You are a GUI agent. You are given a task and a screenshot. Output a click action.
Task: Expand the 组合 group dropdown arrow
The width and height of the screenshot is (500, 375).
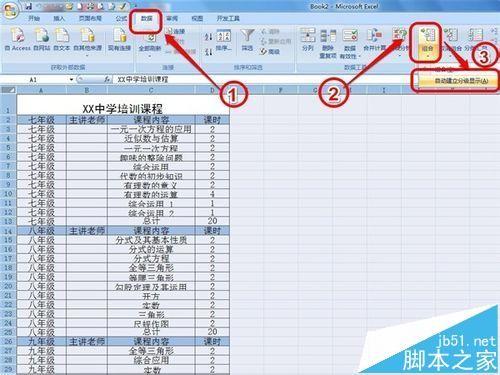tap(427, 56)
